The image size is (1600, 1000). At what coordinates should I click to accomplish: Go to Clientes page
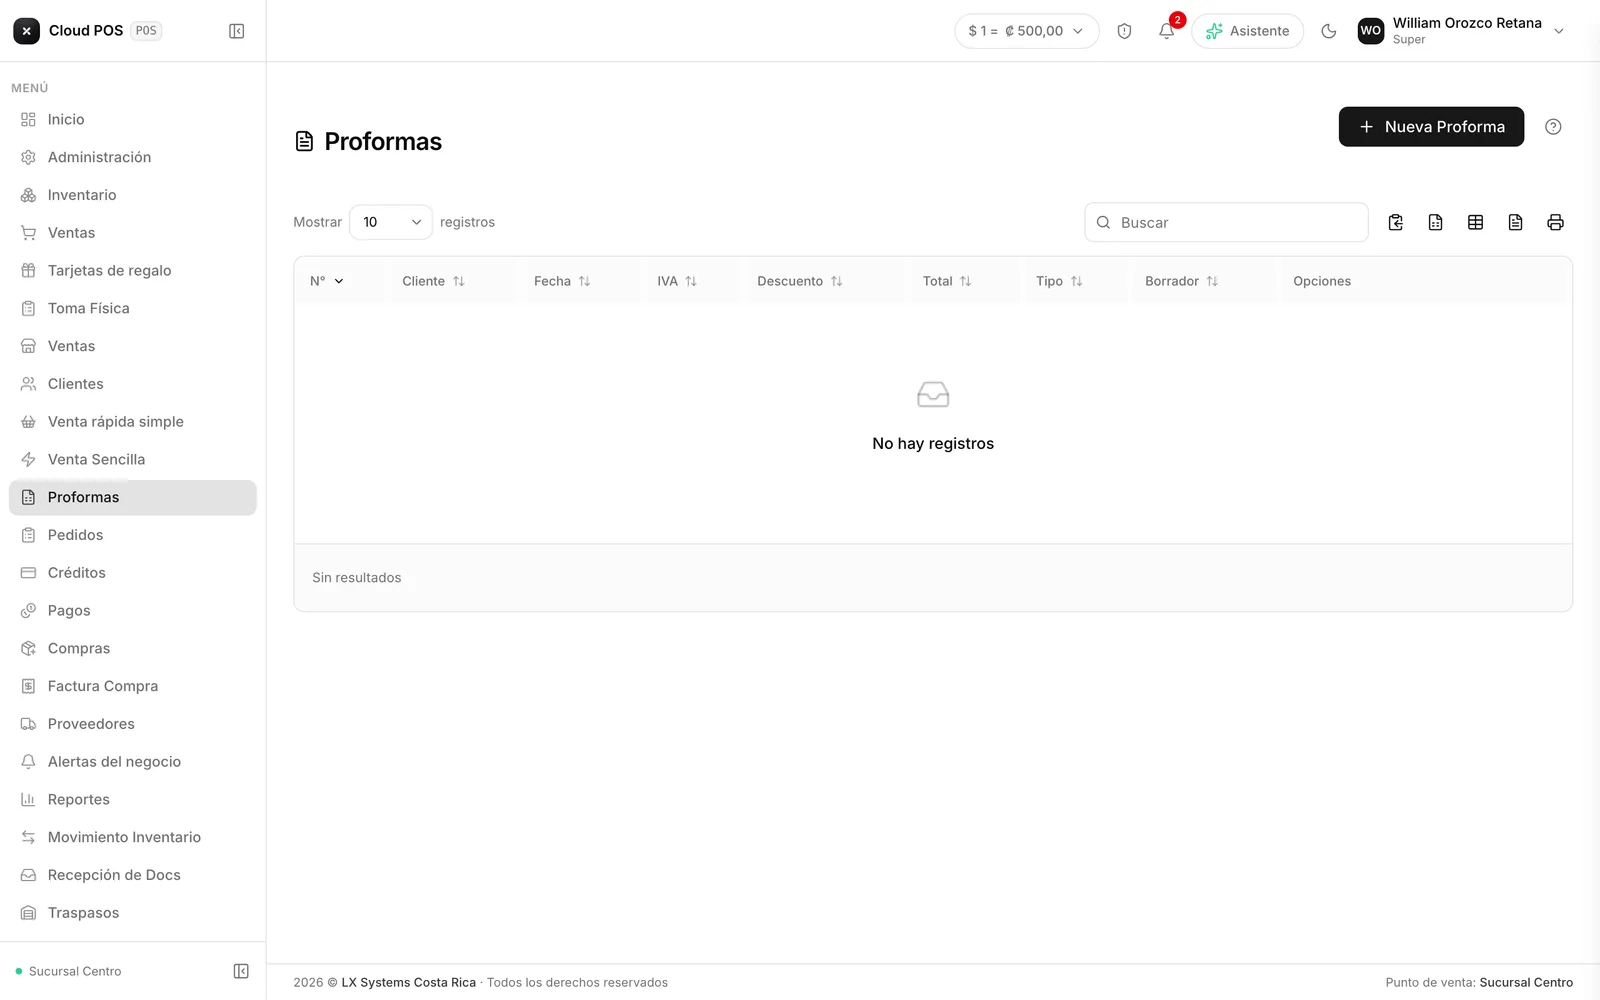point(133,384)
